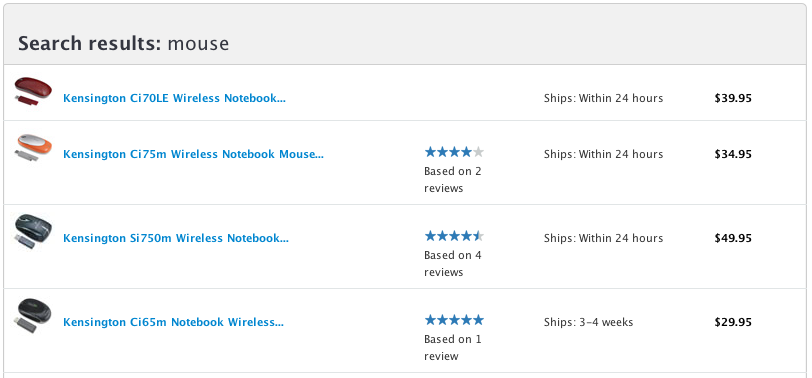Click the $39.95 price
The width and height of the screenshot is (812, 378).
[x=733, y=98]
